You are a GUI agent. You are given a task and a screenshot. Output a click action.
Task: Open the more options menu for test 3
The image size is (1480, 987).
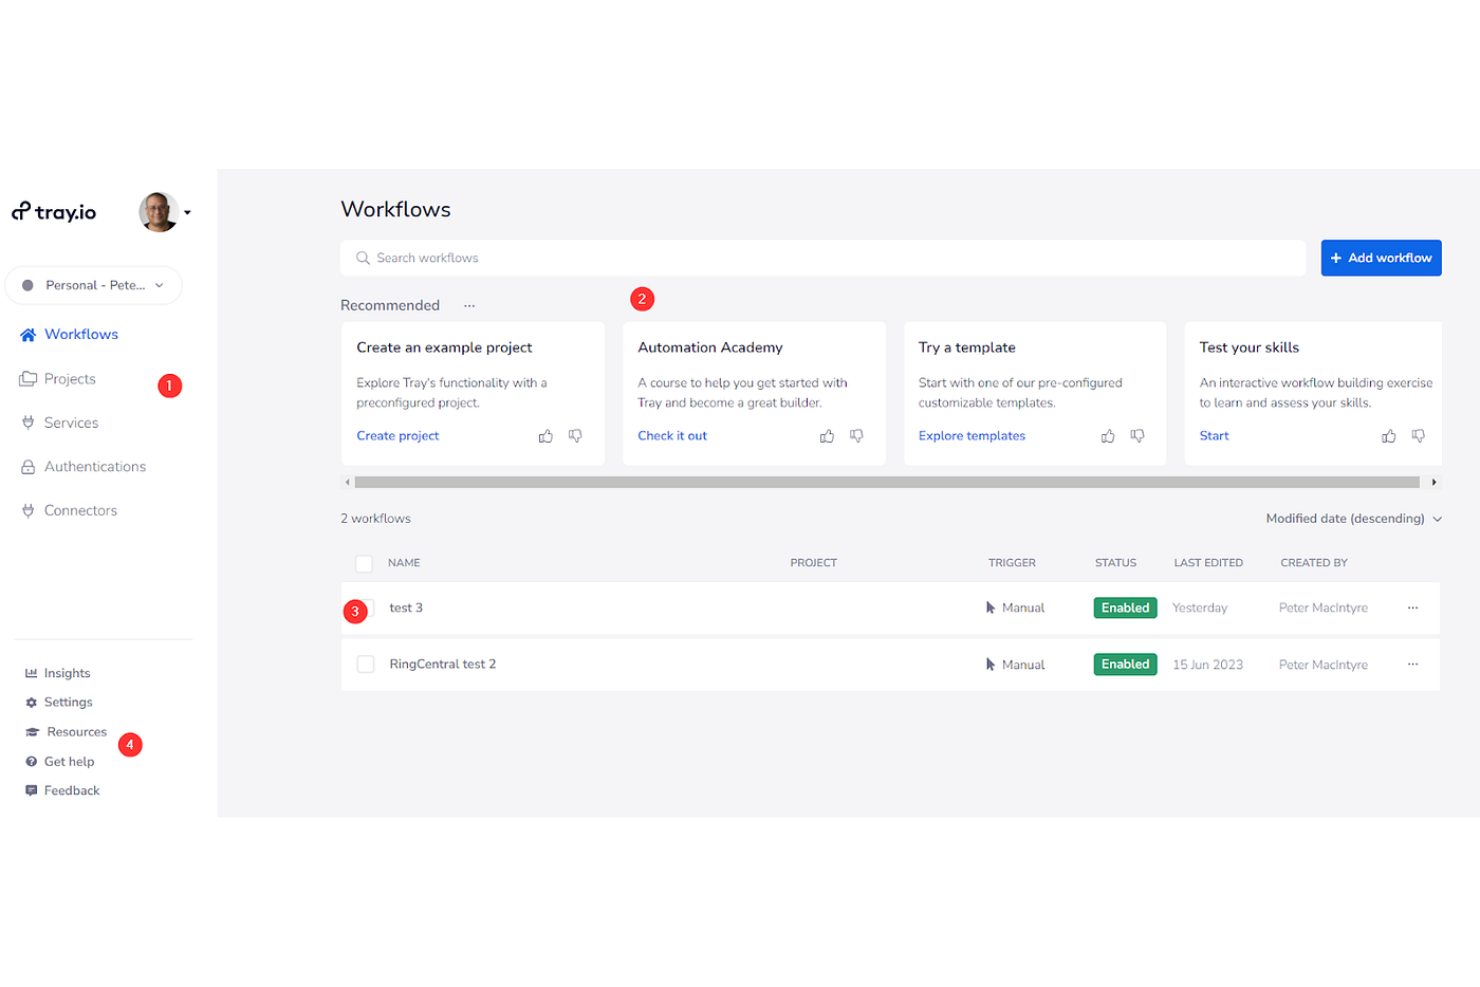(x=1413, y=608)
